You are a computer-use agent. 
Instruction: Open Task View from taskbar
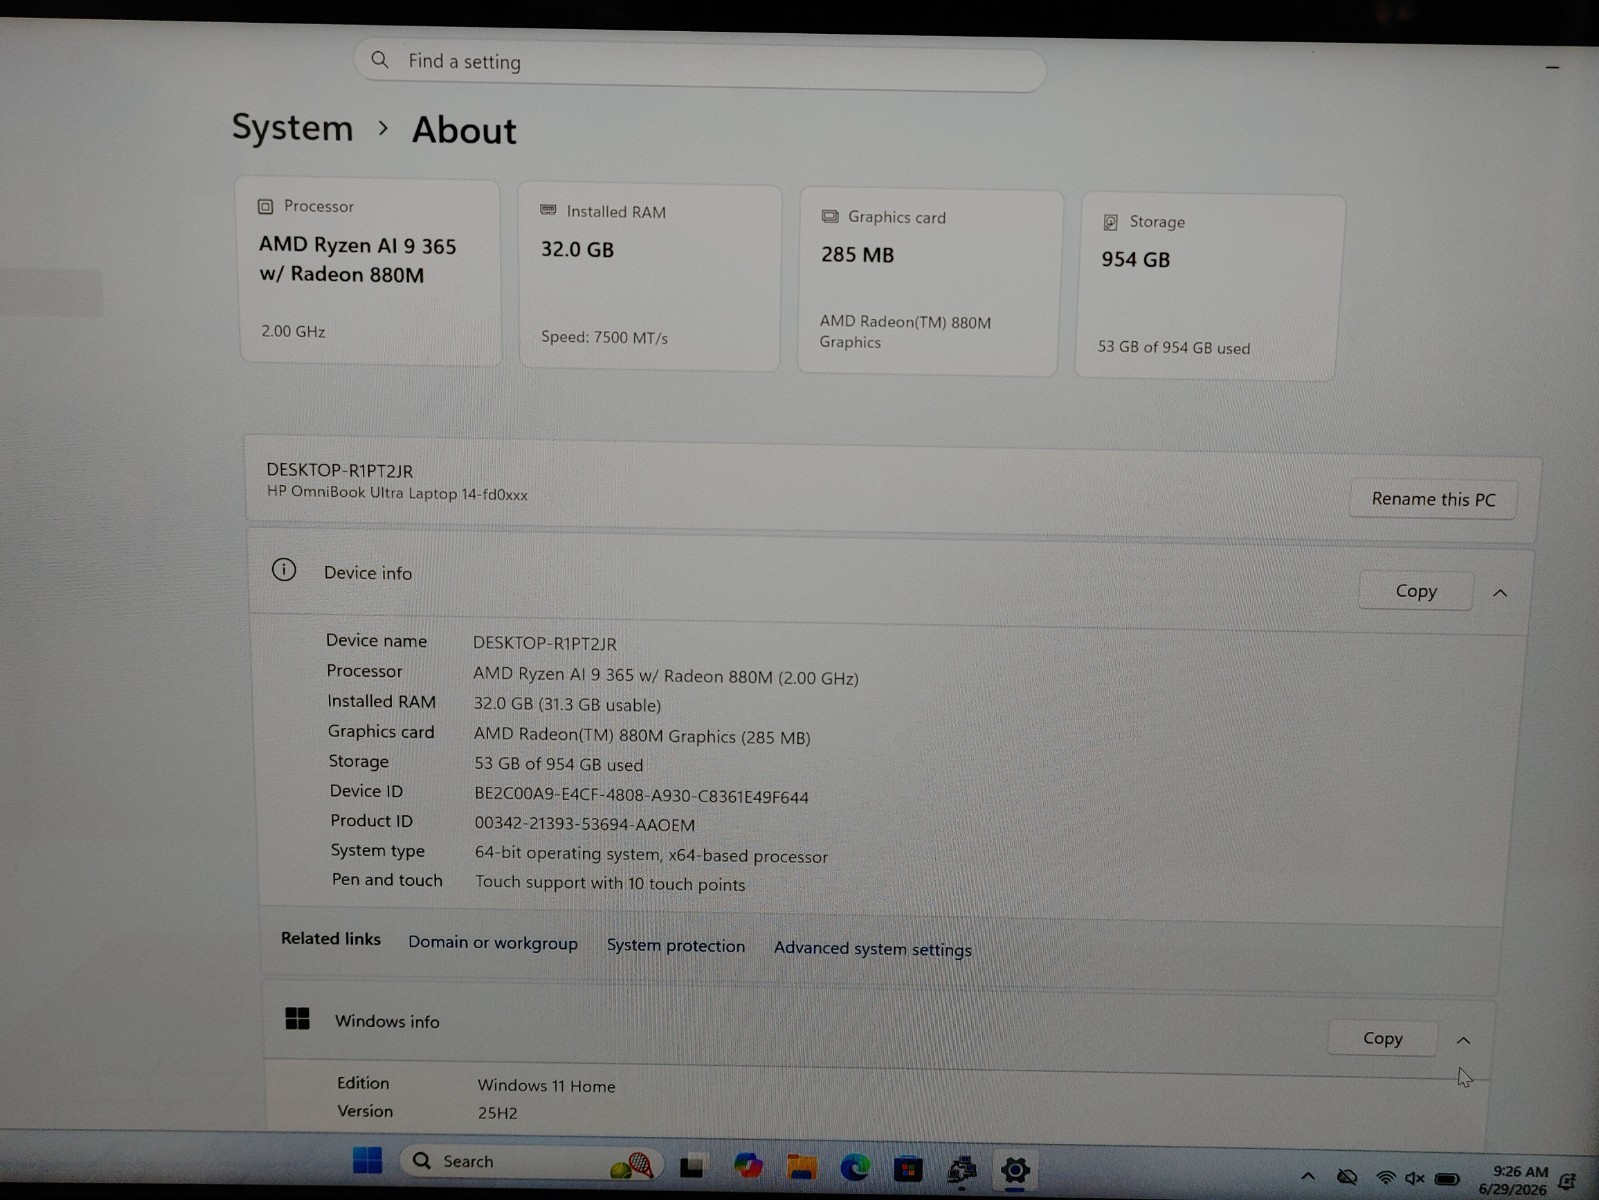[692, 1166]
